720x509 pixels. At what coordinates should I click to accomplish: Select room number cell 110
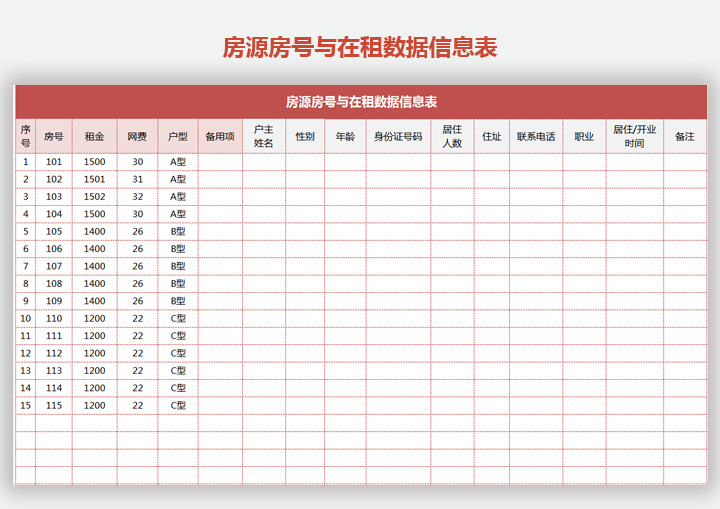click(54, 318)
